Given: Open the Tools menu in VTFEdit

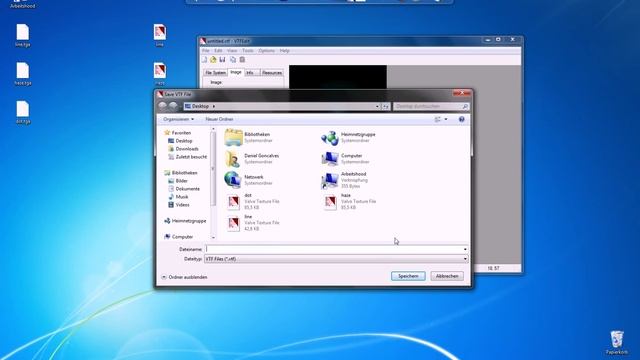Looking at the screenshot, I should [x=248, y=51].
